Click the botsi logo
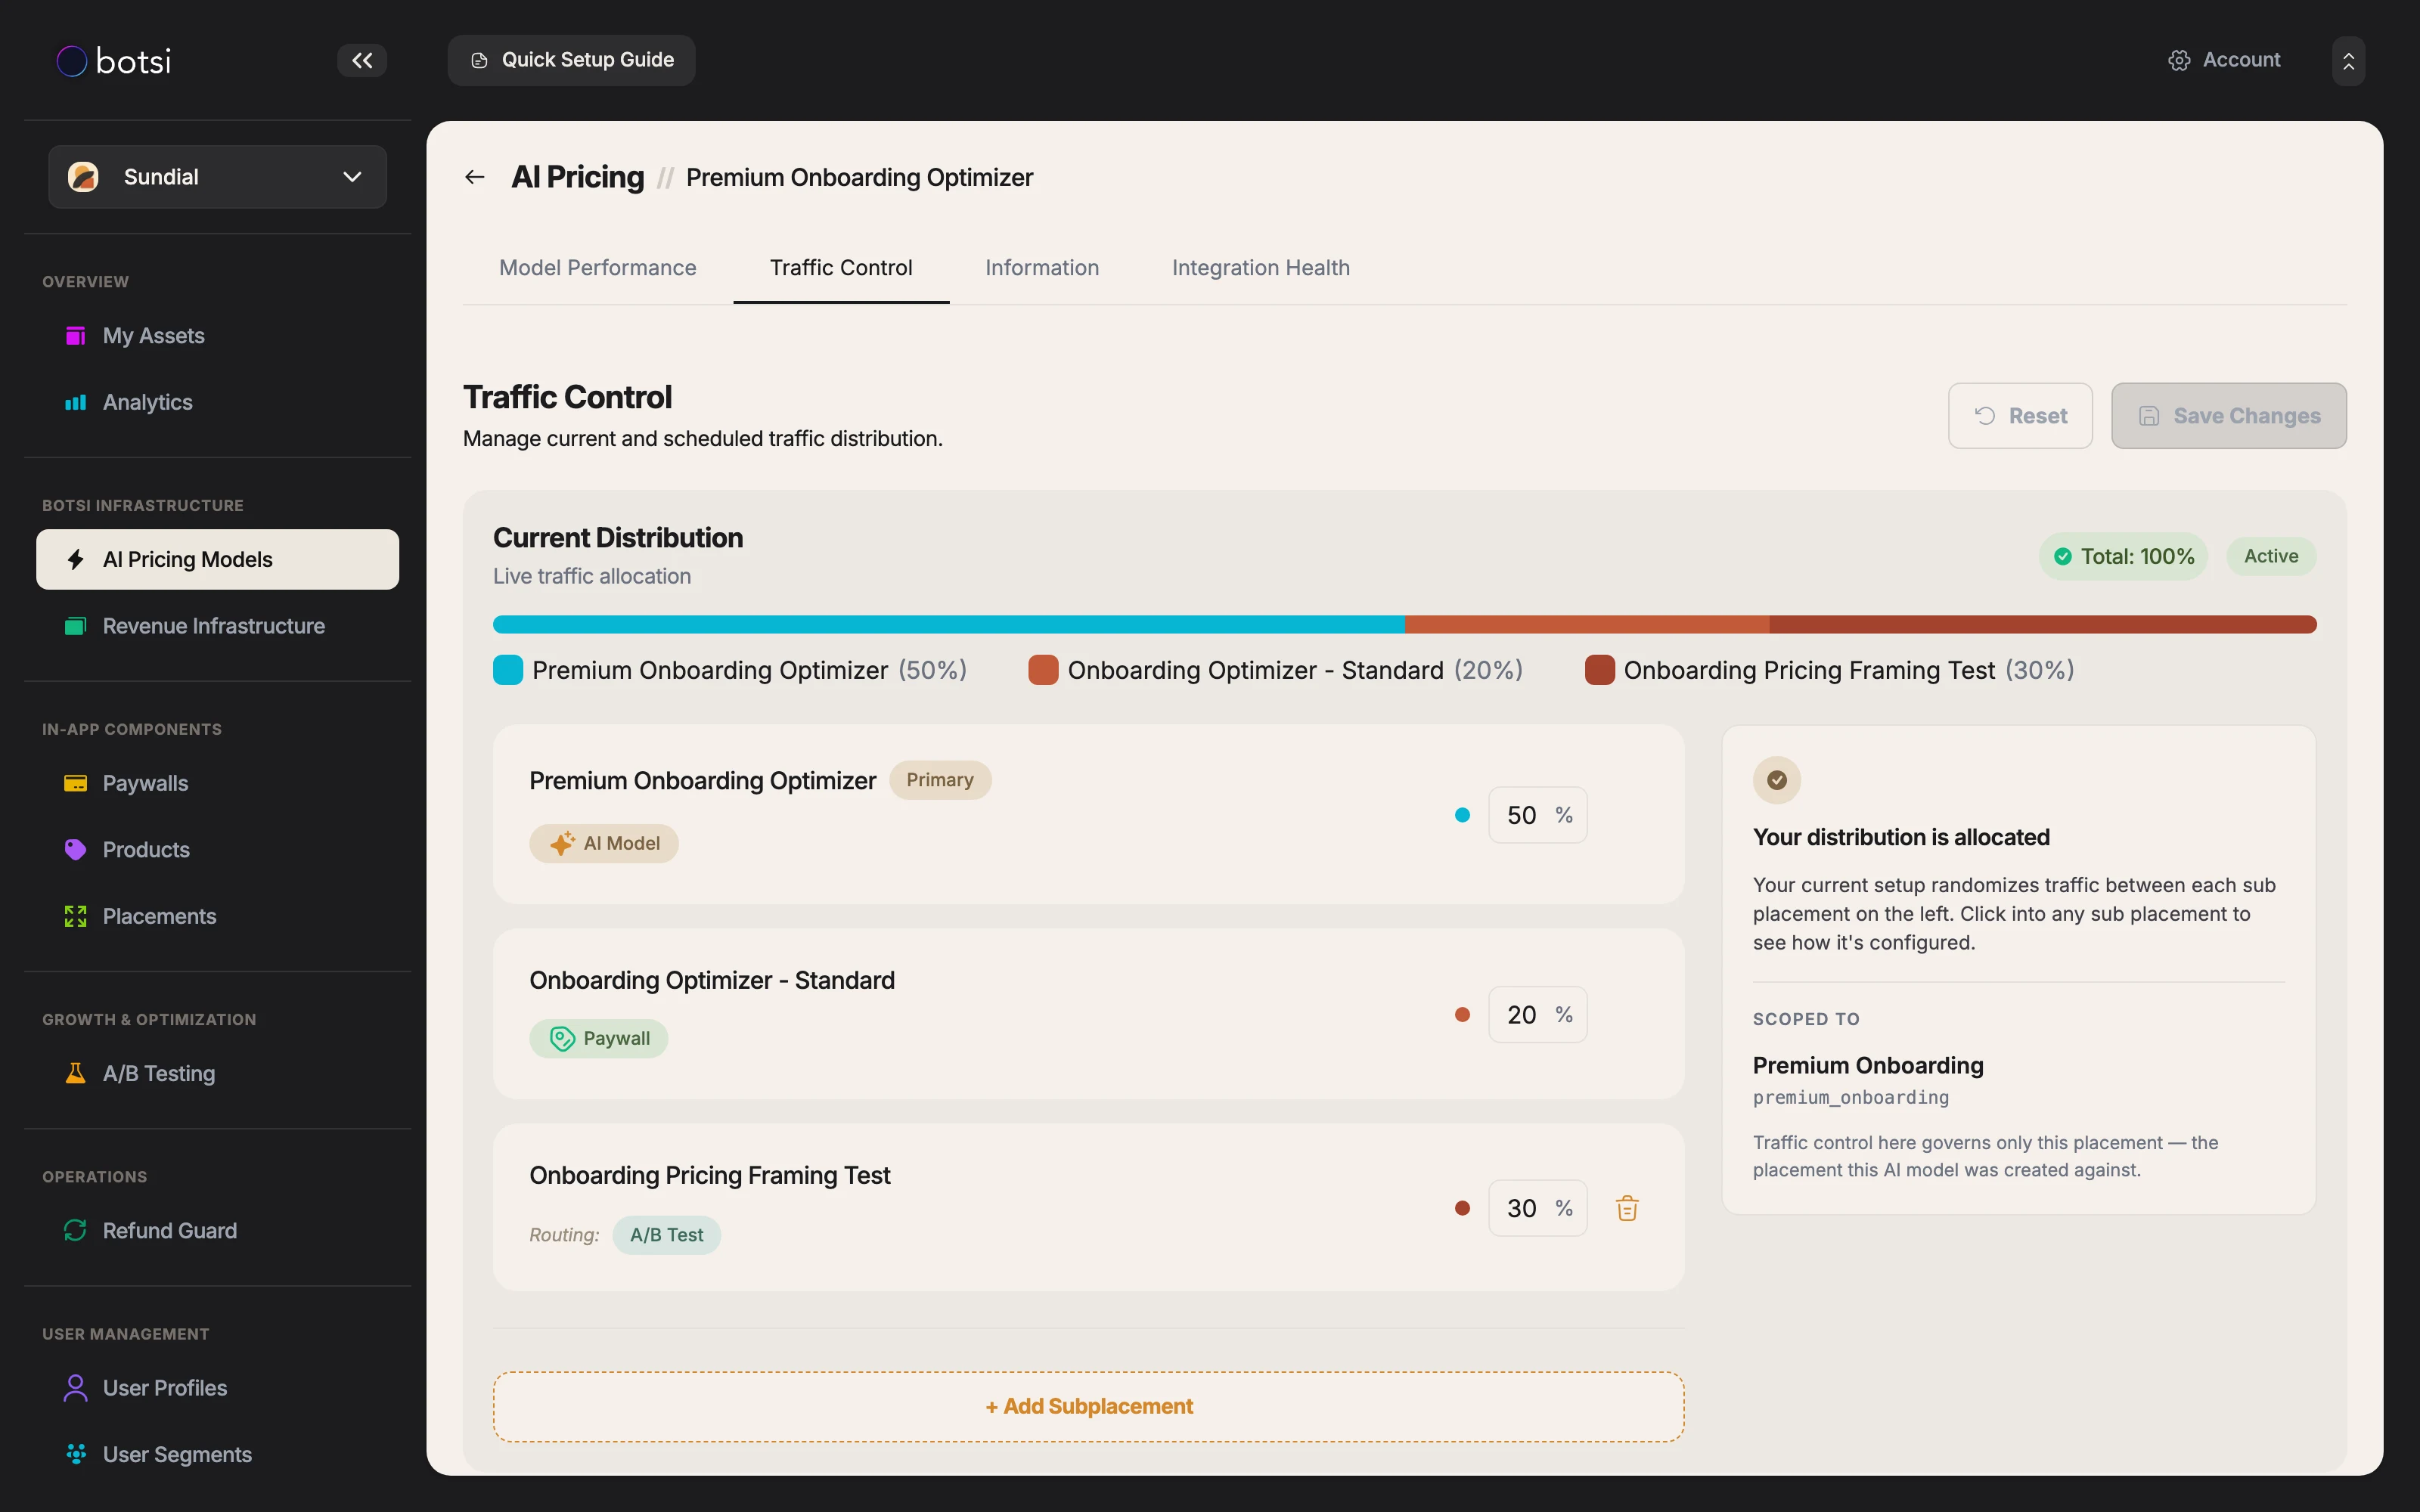 [x=114, y=61]
